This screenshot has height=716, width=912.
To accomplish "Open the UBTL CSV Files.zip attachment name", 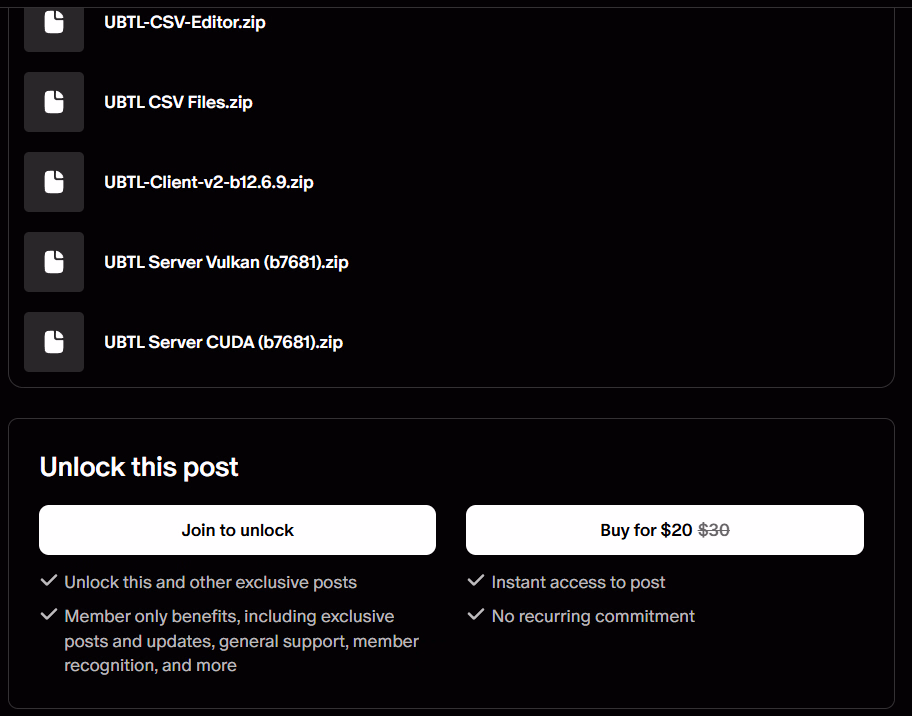I will [x=178, y=102].
